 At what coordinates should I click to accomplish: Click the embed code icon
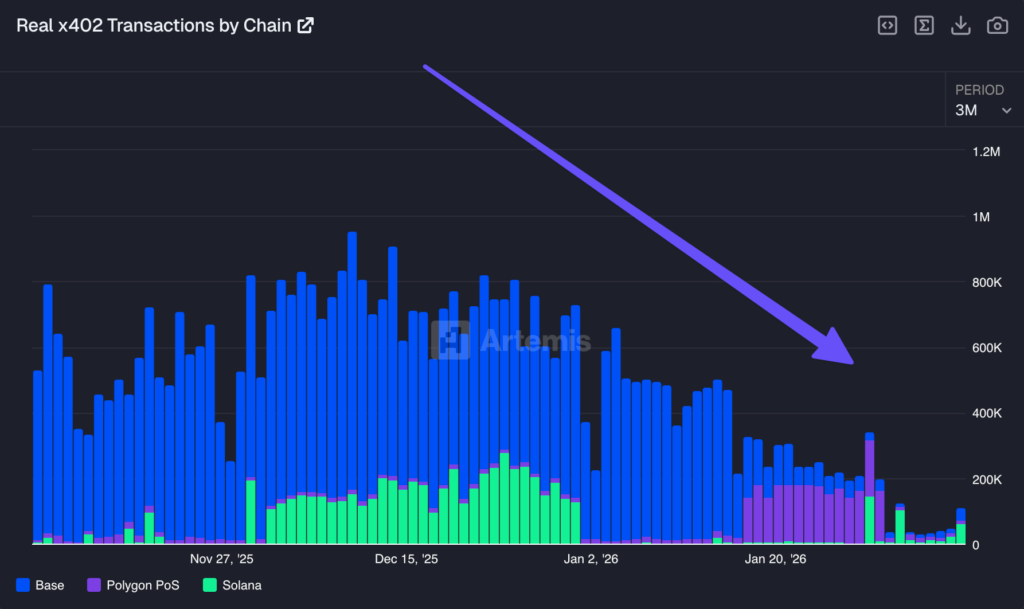(x=887, y=25)
